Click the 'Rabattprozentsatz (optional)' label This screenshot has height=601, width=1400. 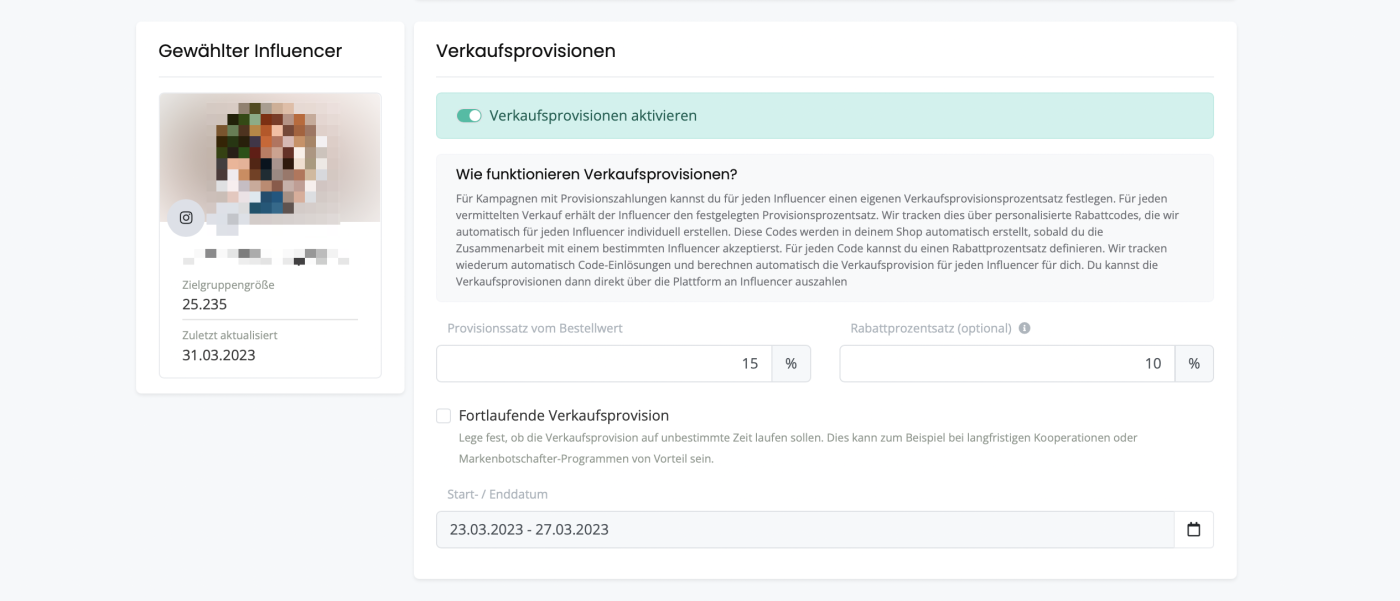(x=931, y=328)
